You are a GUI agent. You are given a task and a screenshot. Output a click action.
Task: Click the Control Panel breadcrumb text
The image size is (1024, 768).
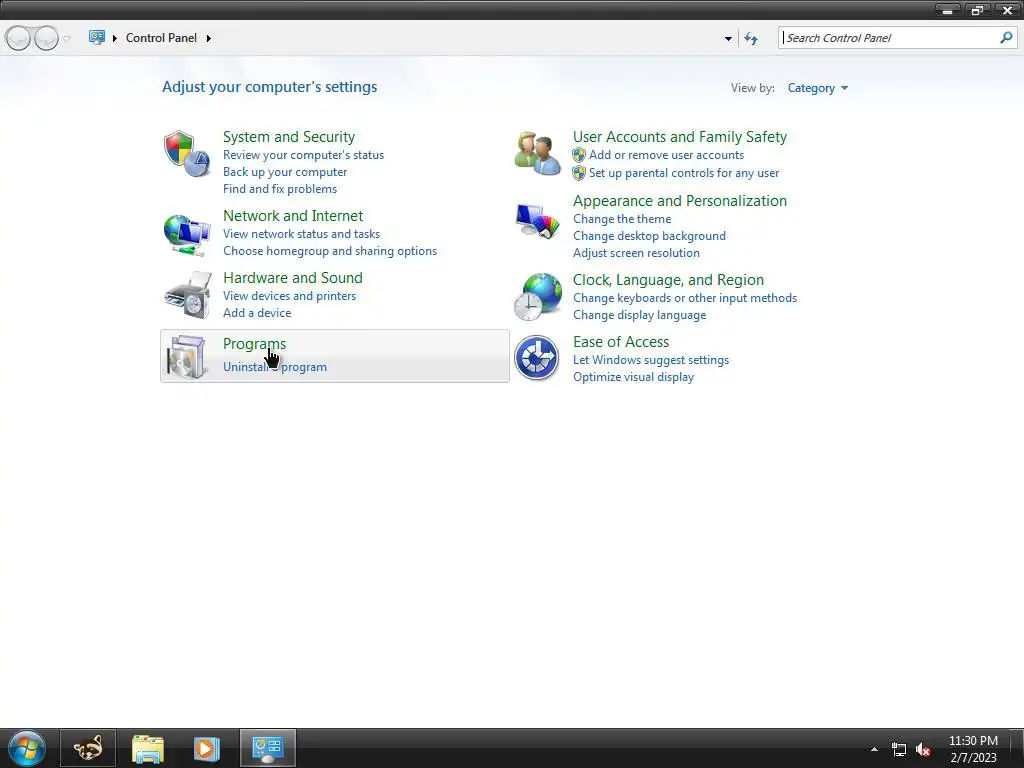tap(161, 38)
